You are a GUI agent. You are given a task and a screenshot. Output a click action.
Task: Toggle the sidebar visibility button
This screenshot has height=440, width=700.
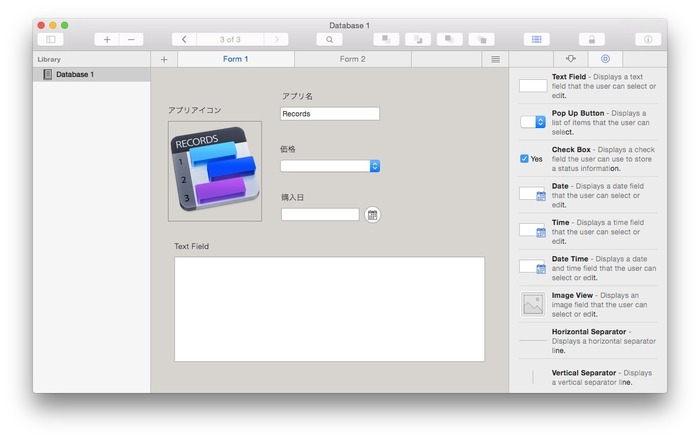pos(50,39)
